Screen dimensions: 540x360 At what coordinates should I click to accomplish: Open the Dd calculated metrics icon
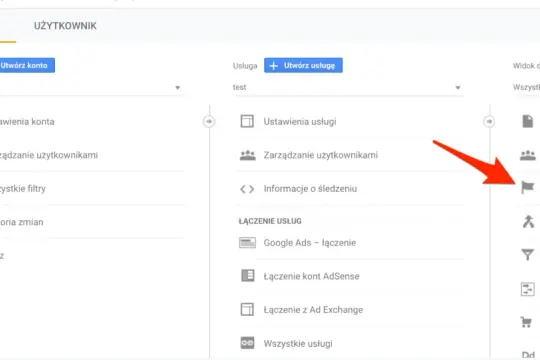(528, 355)
